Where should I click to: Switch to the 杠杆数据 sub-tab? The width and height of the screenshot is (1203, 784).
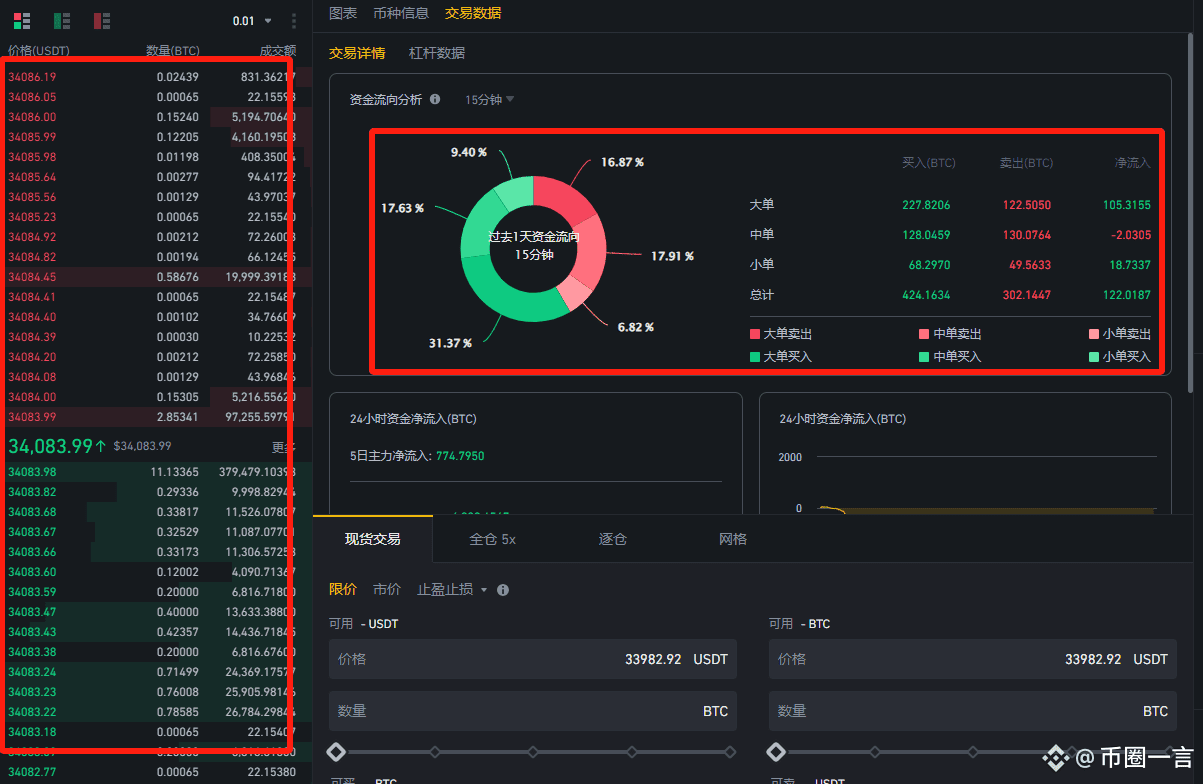coord(437,53)
